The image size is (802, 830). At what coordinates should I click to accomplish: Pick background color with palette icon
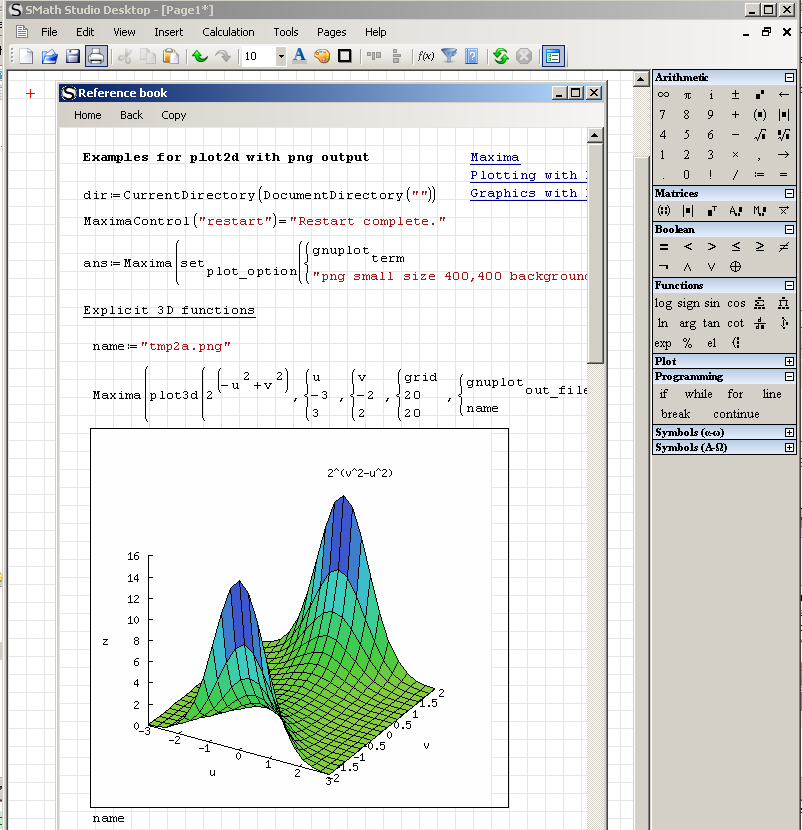pos(321,56)
